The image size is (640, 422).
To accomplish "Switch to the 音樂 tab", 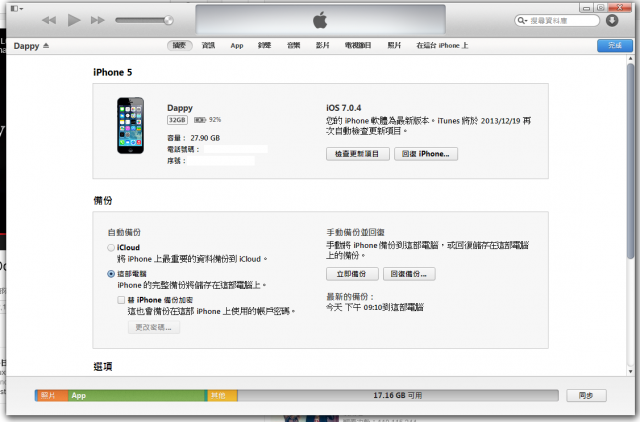I will [293, 45].
